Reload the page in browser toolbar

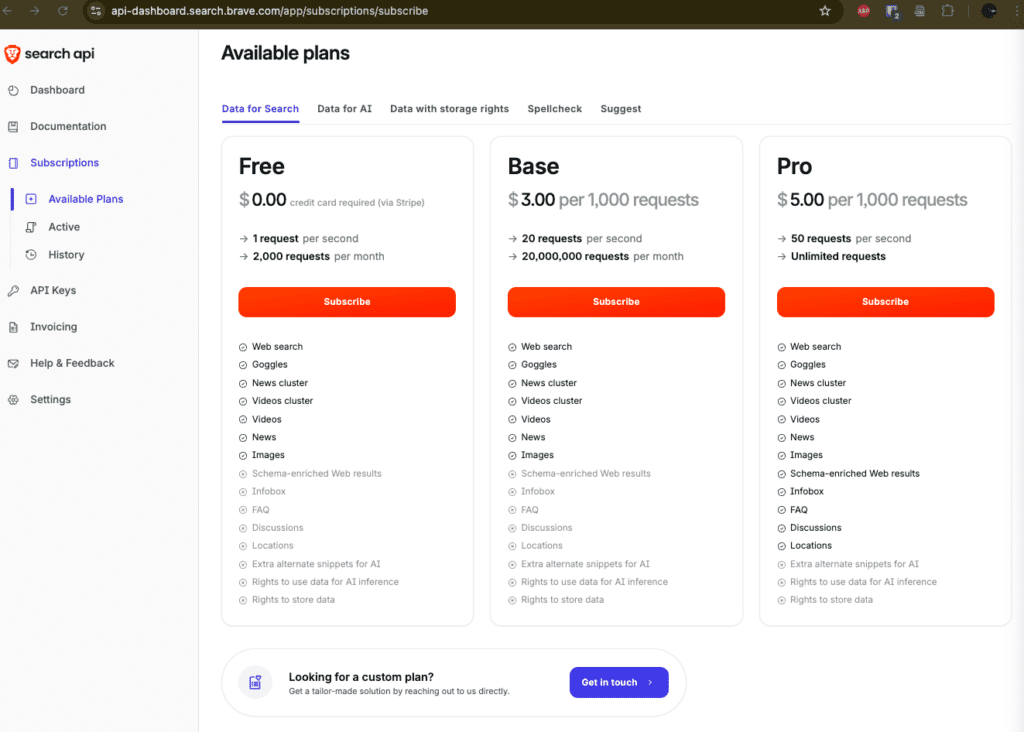click(63, 10)
